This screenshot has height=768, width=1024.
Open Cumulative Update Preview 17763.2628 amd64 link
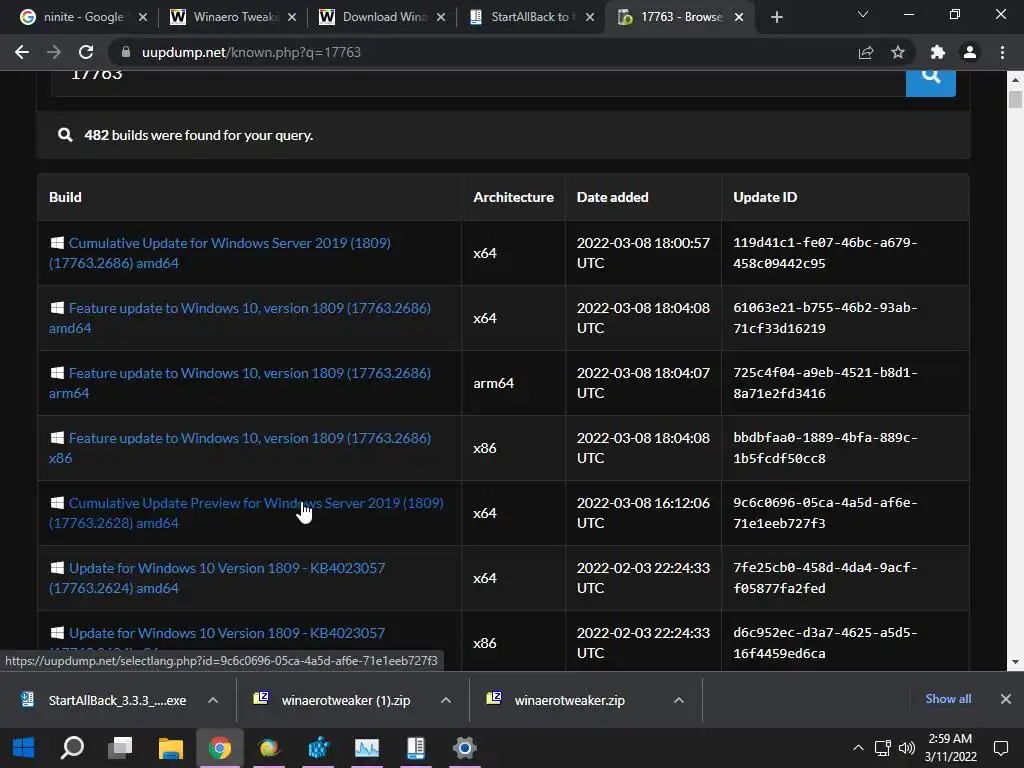tap(246, 513)
